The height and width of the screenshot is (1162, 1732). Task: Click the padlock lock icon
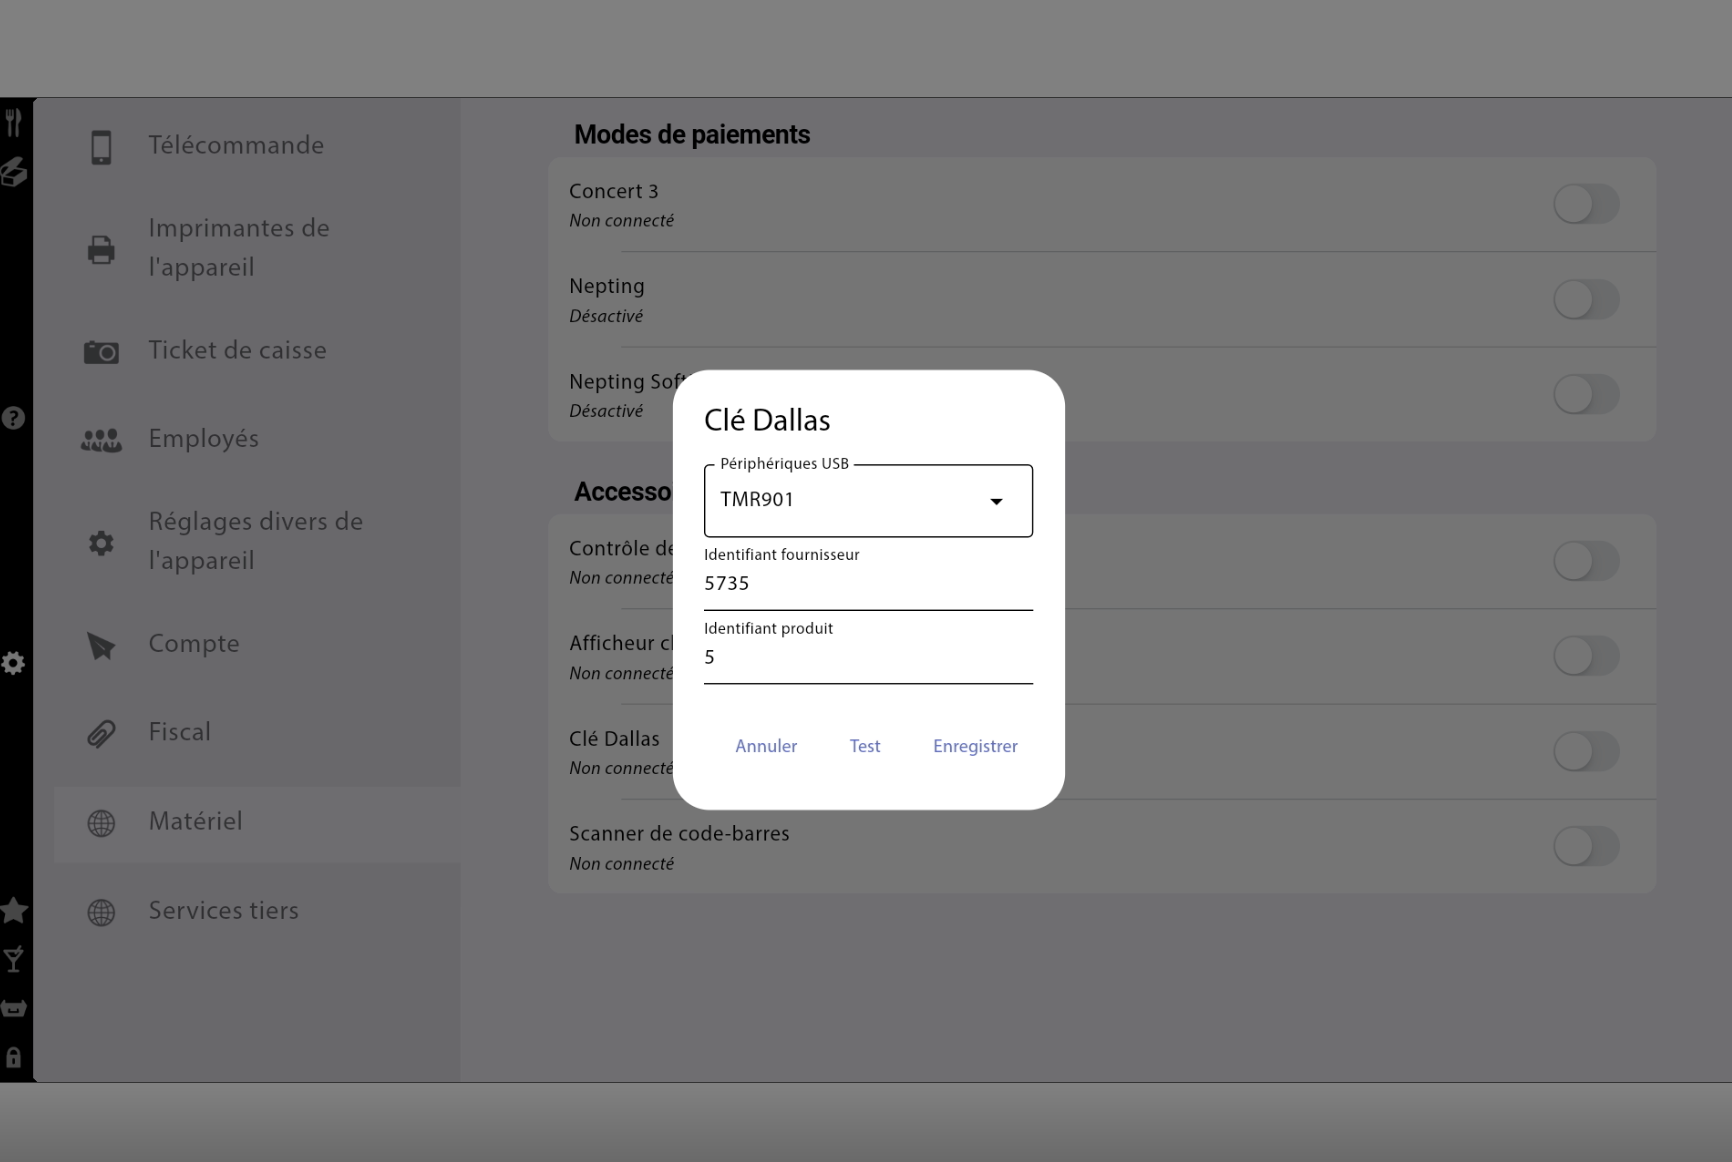(x=14, y=1057)
